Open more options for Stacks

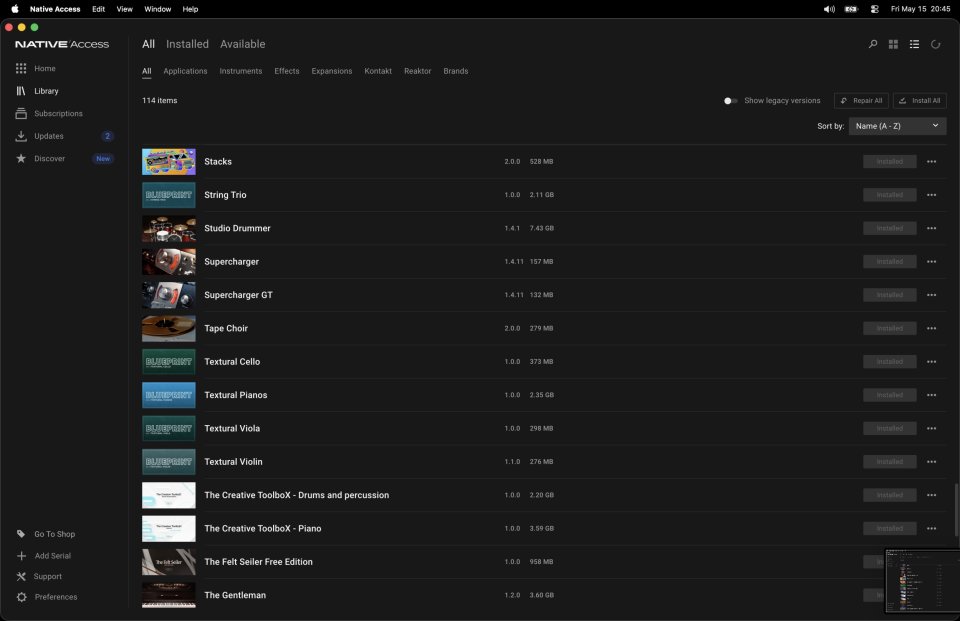pyautogui.click(x=931, y=162)
